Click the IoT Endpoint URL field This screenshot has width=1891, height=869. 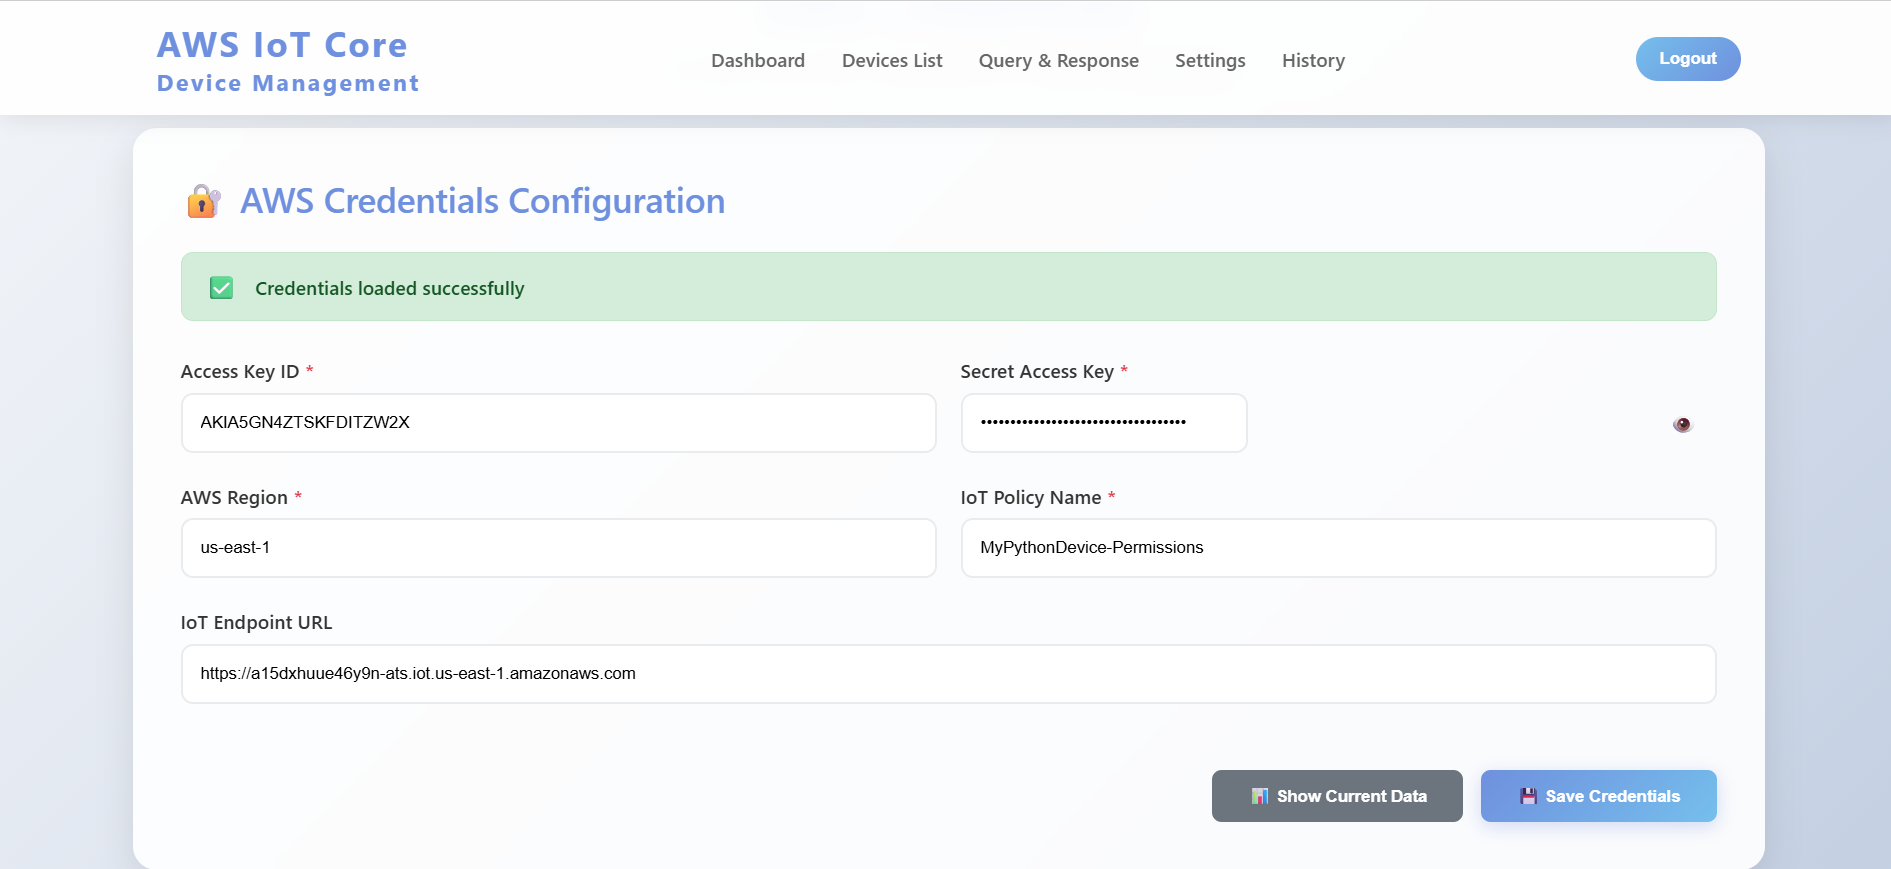[947, 674]
